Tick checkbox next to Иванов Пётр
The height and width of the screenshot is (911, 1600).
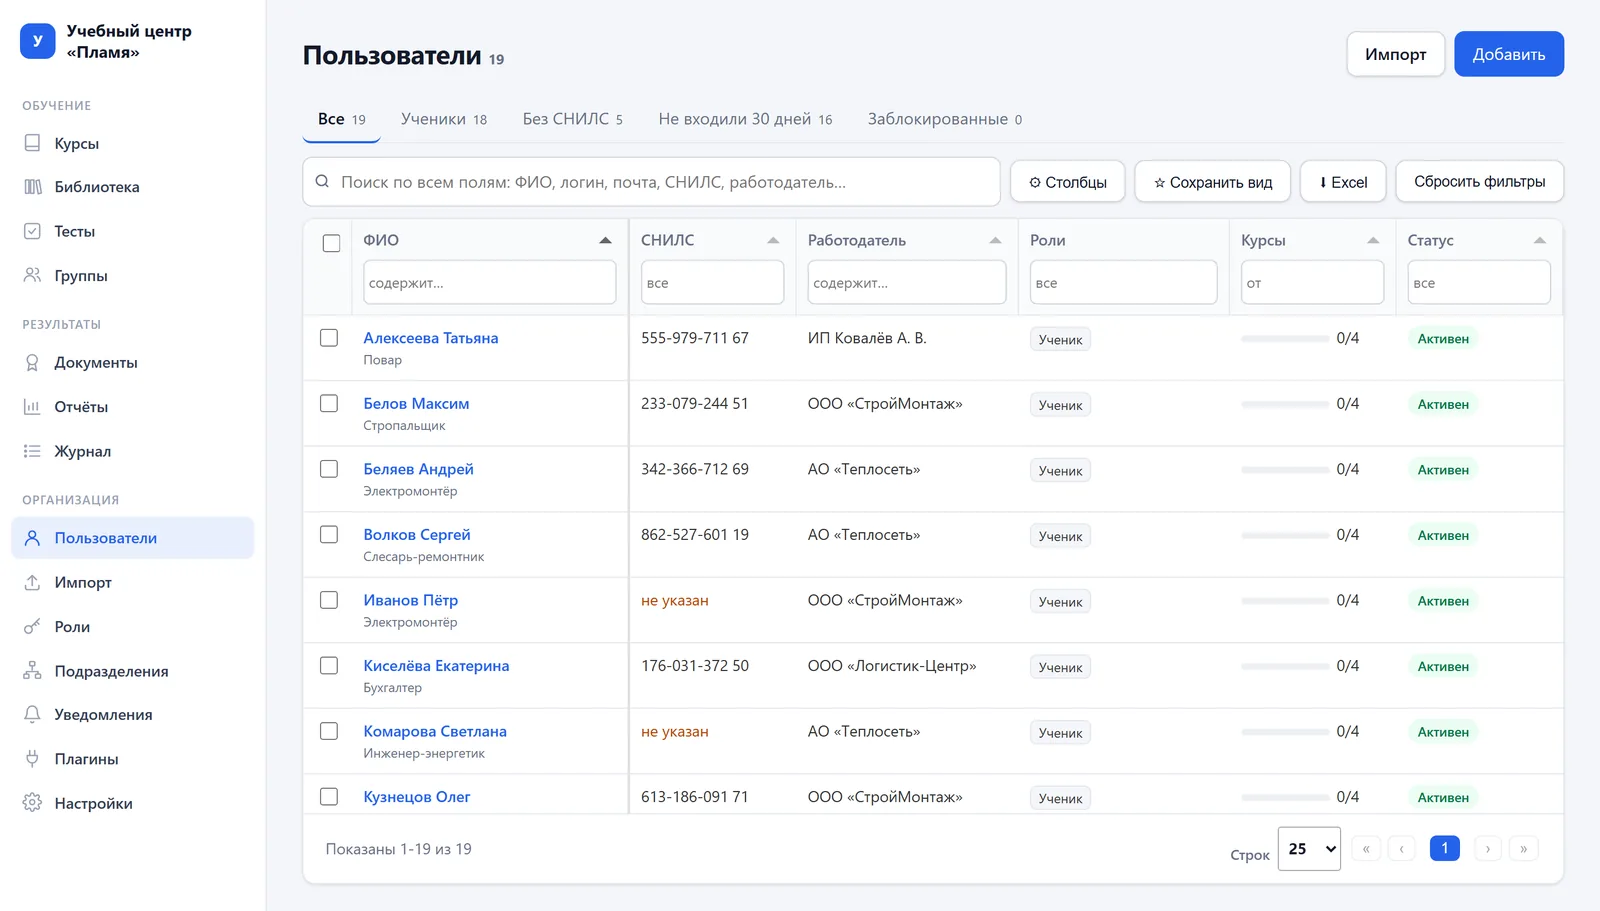(329, 600)
